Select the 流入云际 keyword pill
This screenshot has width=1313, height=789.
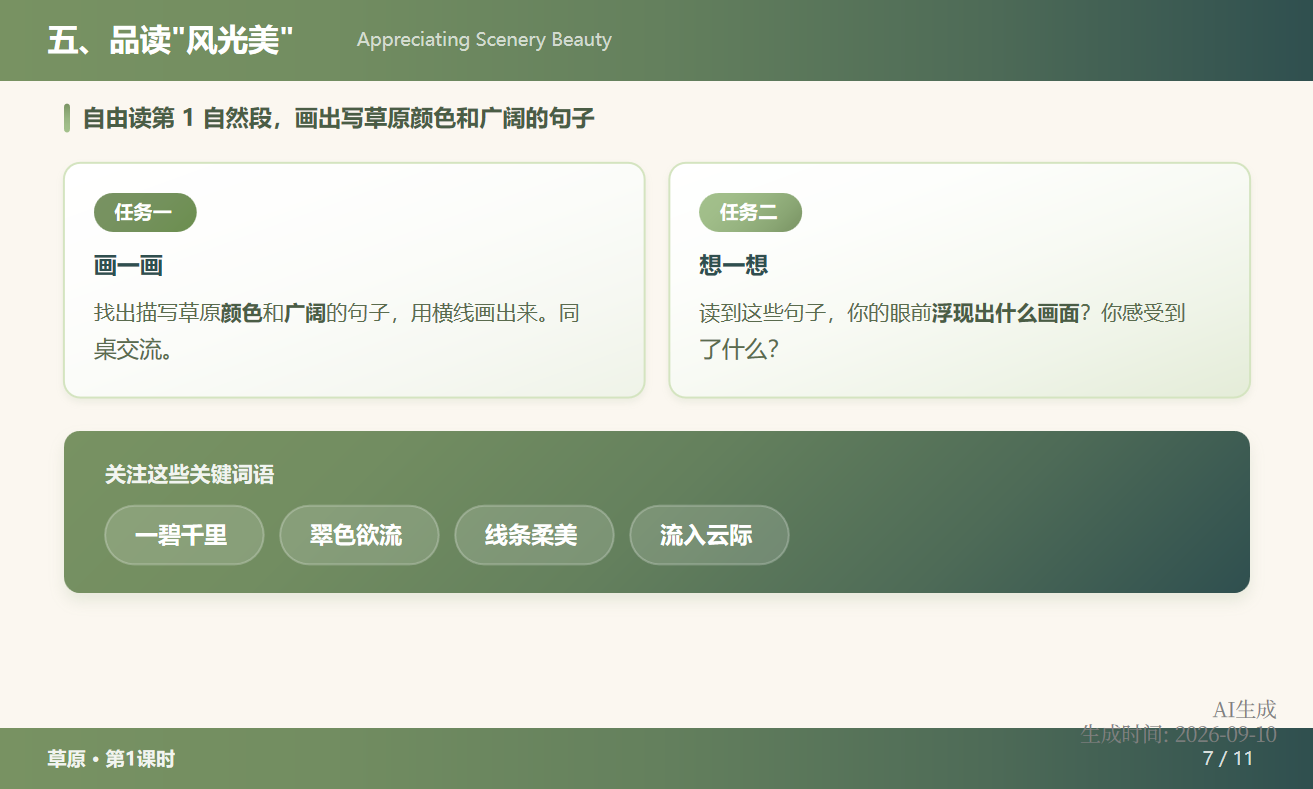coord(709,535)
